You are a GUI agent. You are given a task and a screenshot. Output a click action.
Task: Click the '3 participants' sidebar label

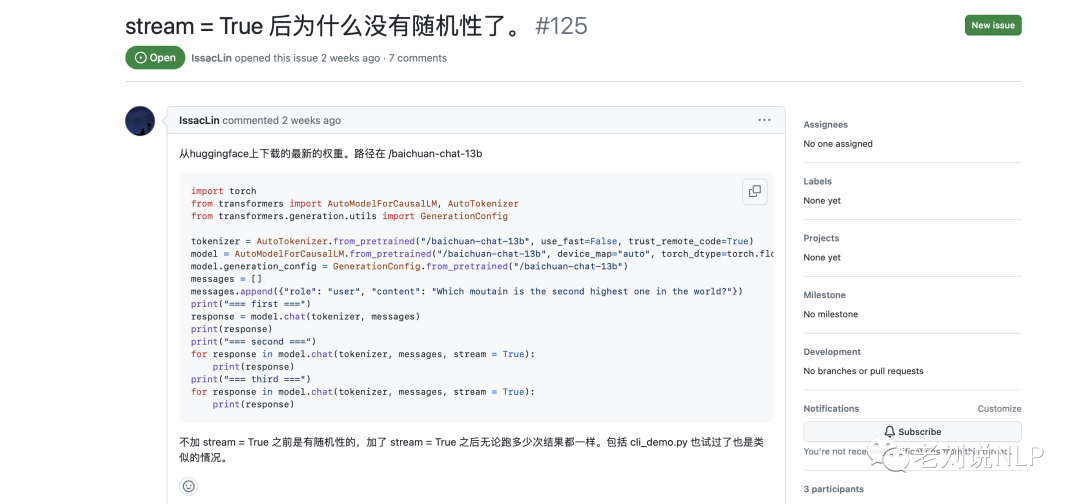(835, 489)
